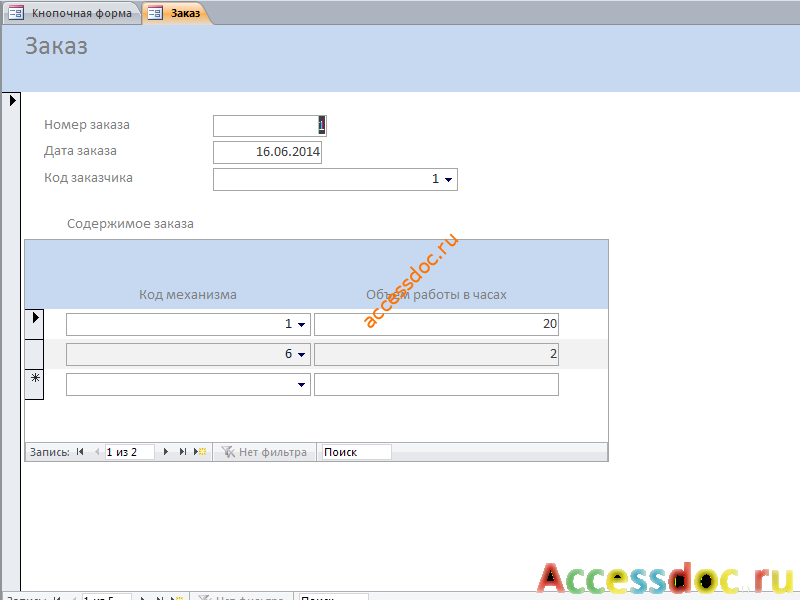Select the main form record selector arrow

point(13,100)
